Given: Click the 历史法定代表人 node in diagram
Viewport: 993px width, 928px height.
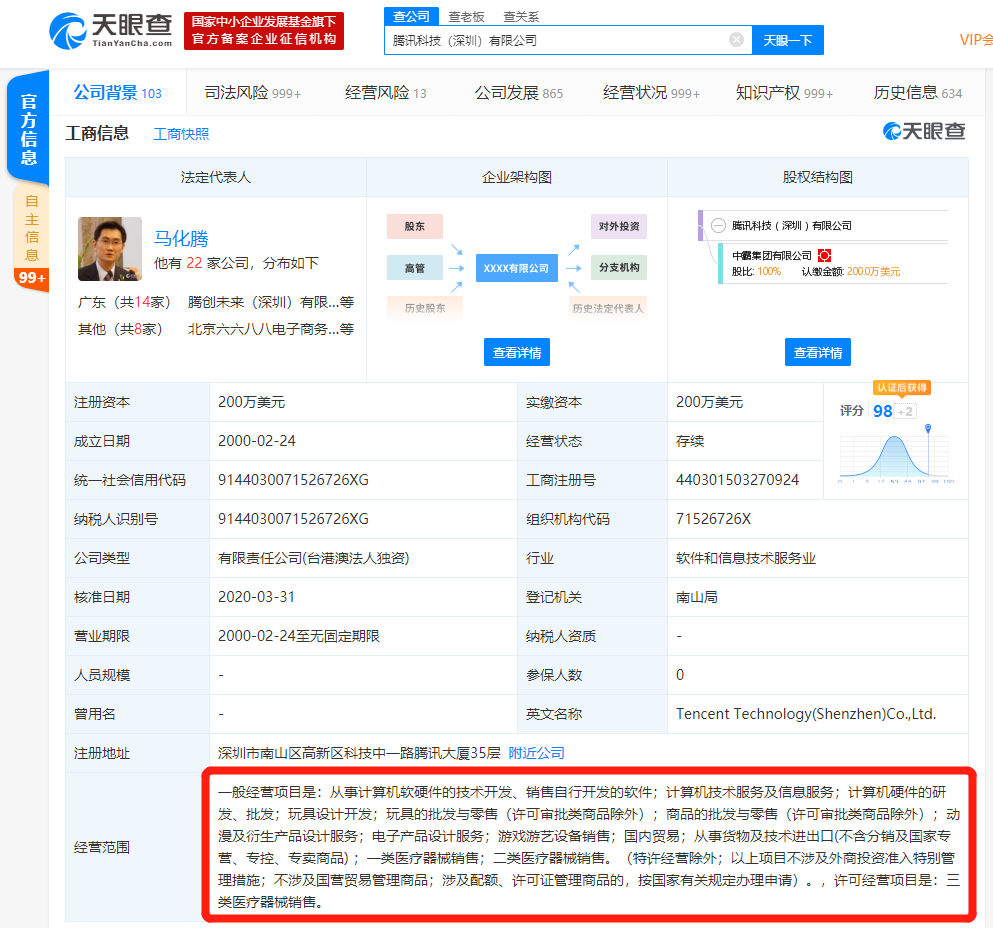Looking at the screenshot, I should click(608, 308).
